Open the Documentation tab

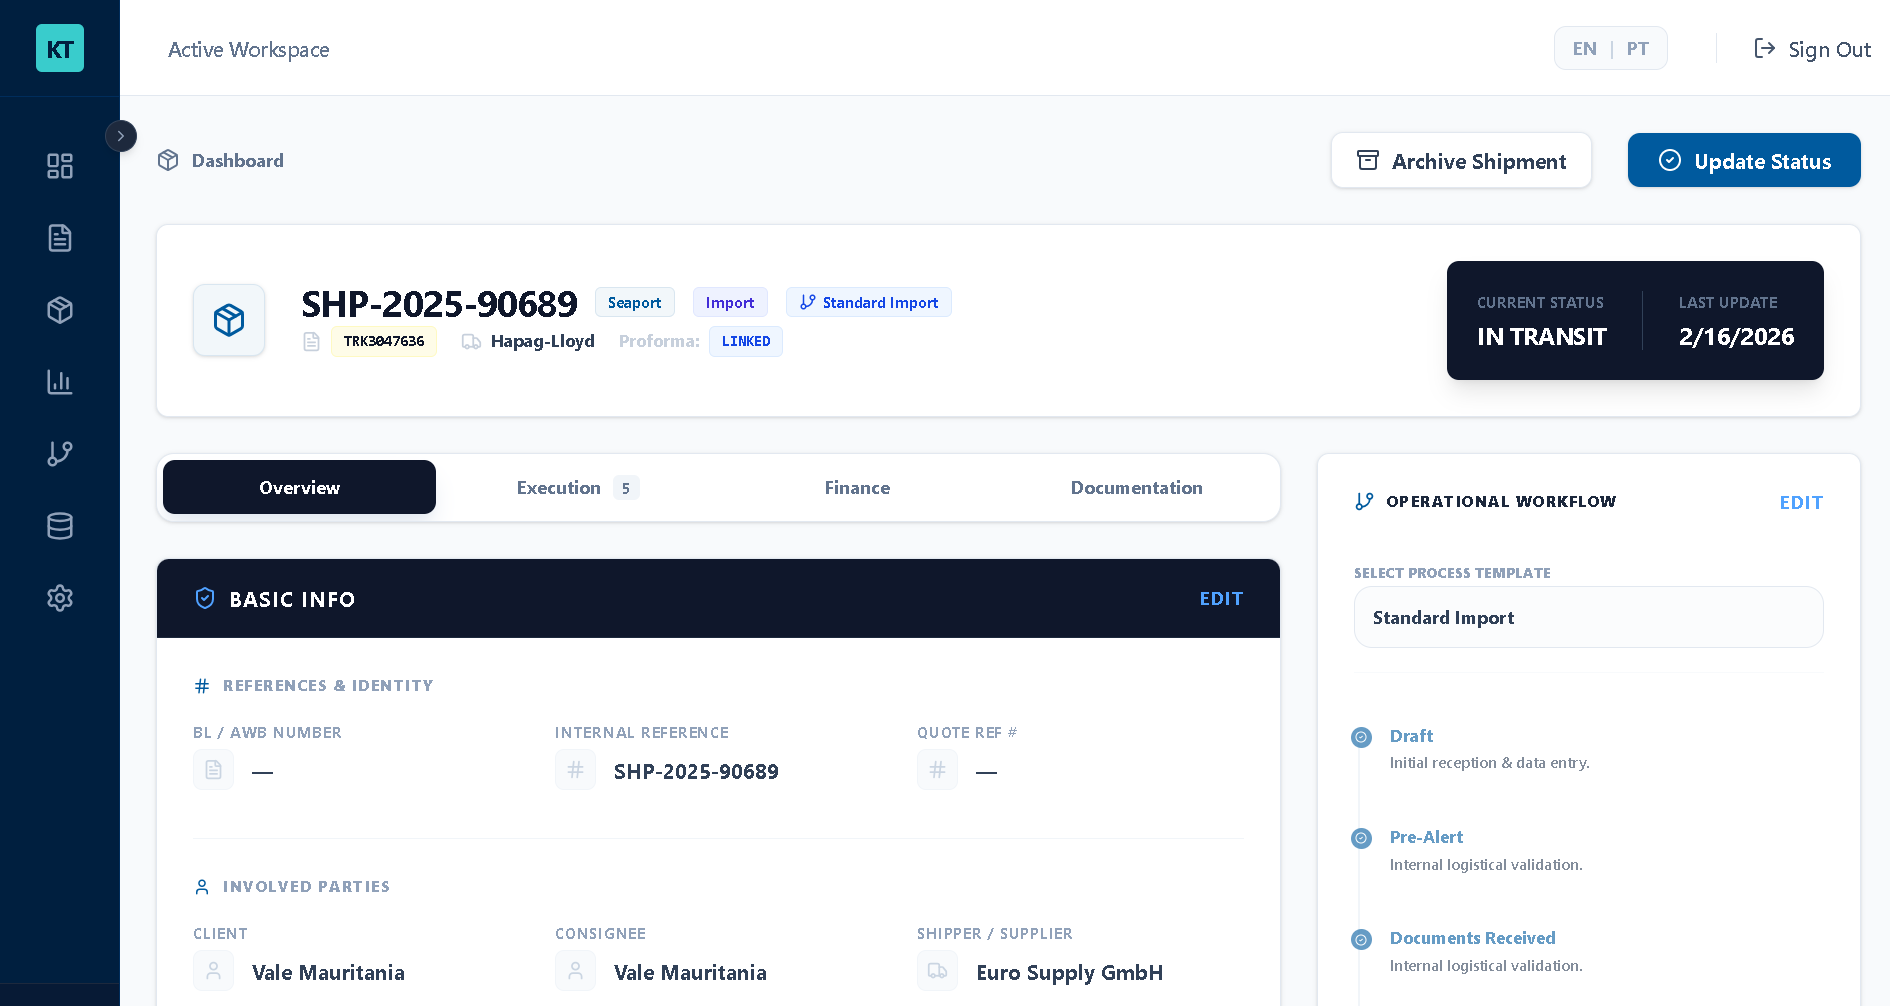(x=1136, y=488)
